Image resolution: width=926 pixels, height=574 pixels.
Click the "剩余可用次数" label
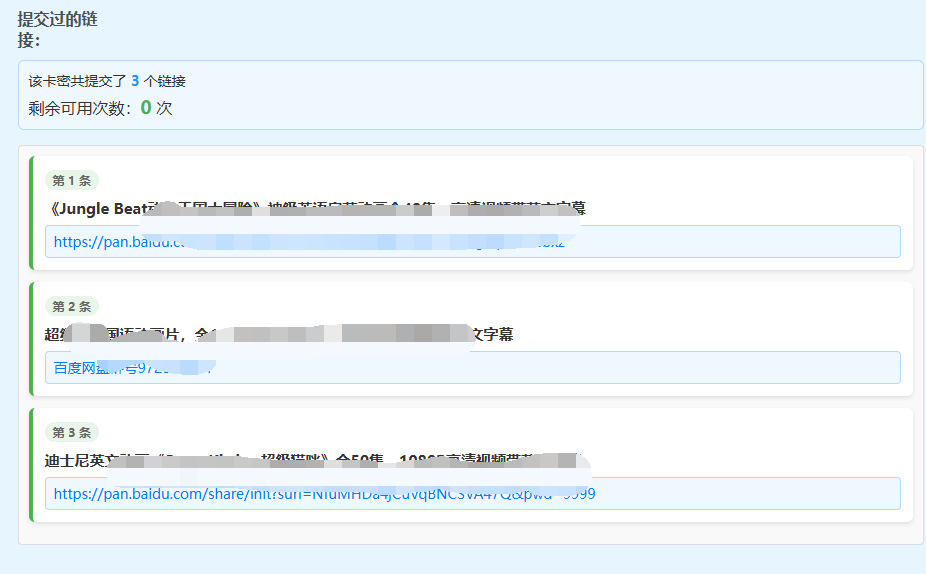click(80, 109)
